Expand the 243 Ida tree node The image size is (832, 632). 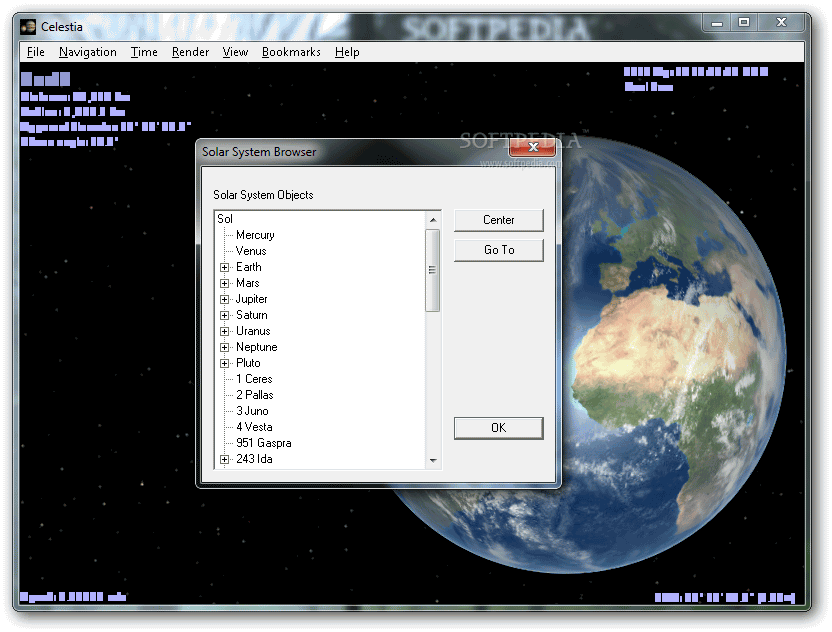click(x=224, y=460)
